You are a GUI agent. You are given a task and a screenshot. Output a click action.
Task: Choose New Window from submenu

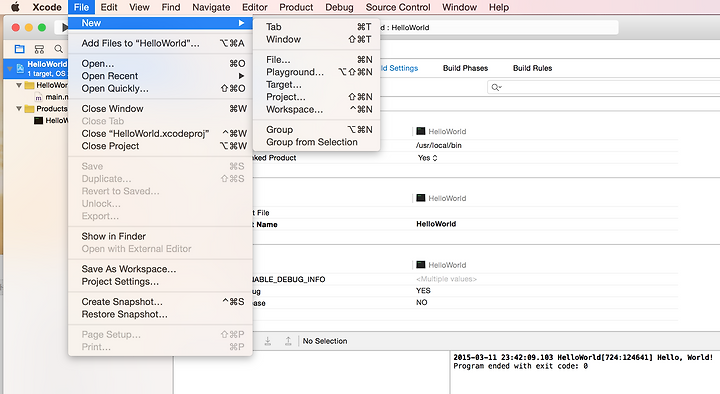pos(317,39)
